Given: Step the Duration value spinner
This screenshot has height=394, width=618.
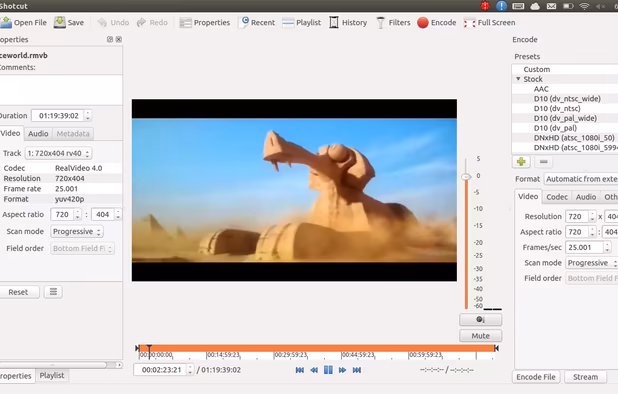Looking at the screenshot, I should (87, 115).
